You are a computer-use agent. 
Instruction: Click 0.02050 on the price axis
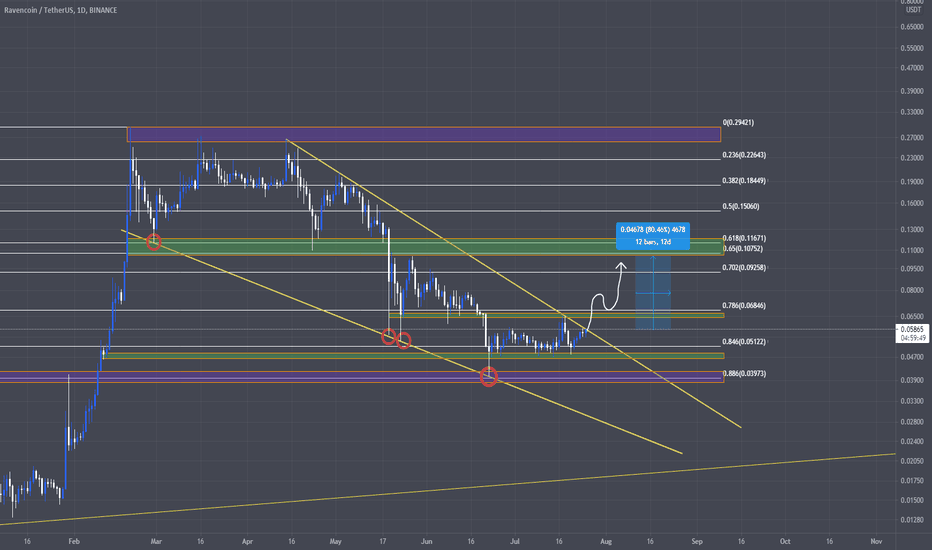[x=912, y=461]
